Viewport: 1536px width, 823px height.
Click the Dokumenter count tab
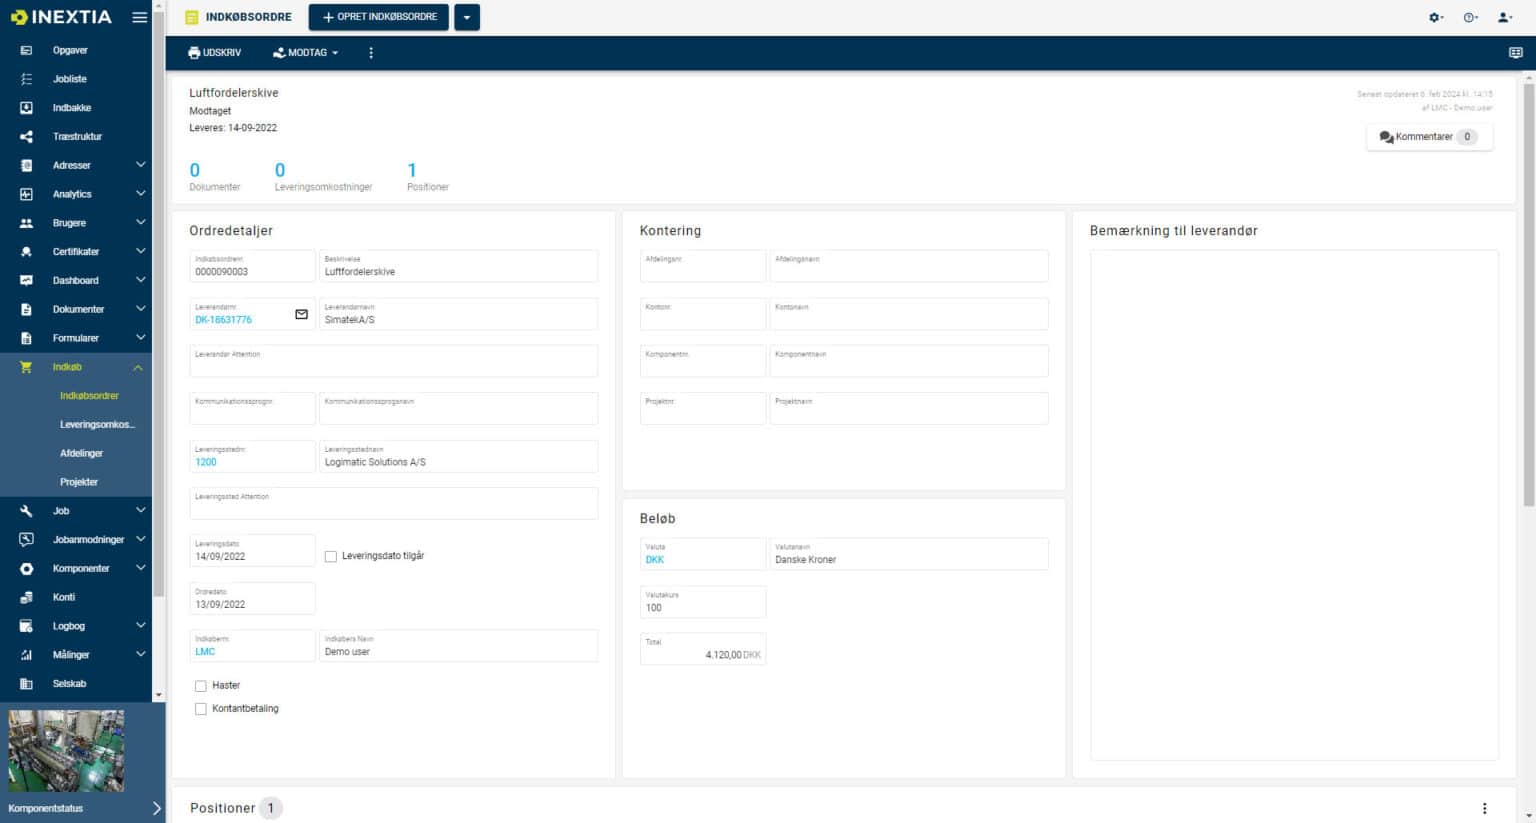pos(215,177)
